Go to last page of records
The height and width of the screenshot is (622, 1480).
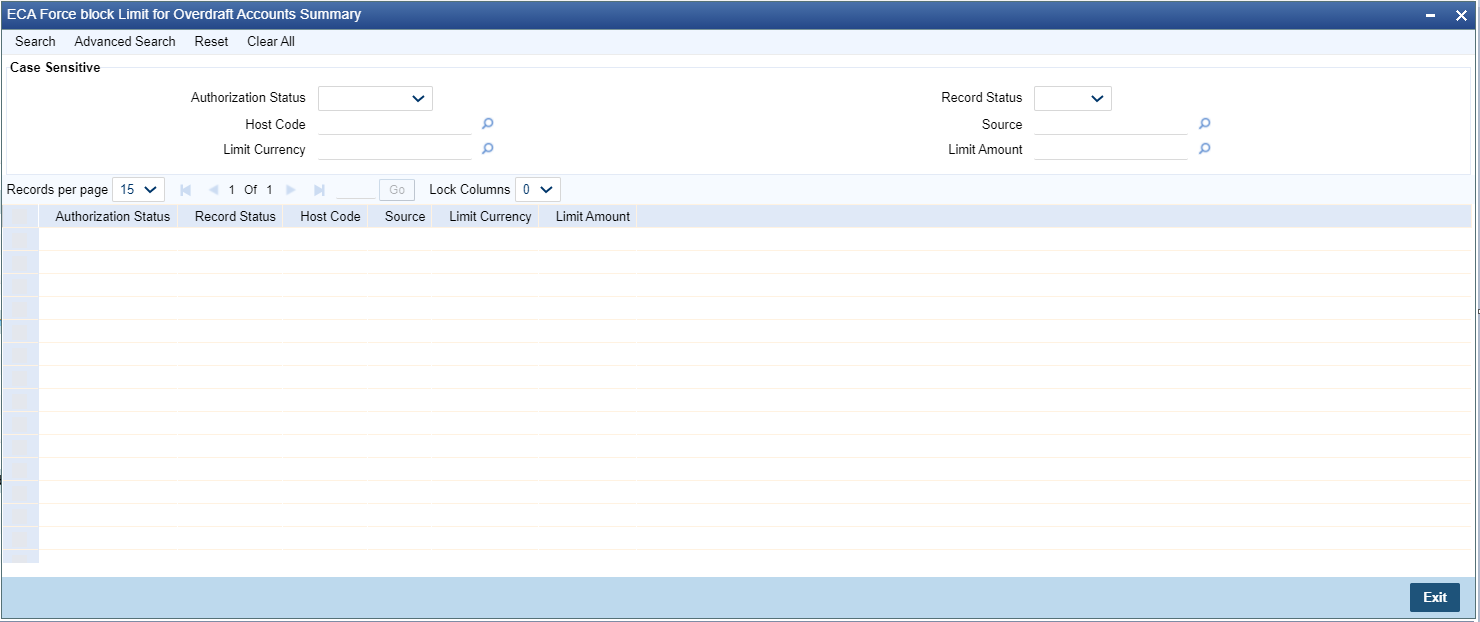pos(319,189)
